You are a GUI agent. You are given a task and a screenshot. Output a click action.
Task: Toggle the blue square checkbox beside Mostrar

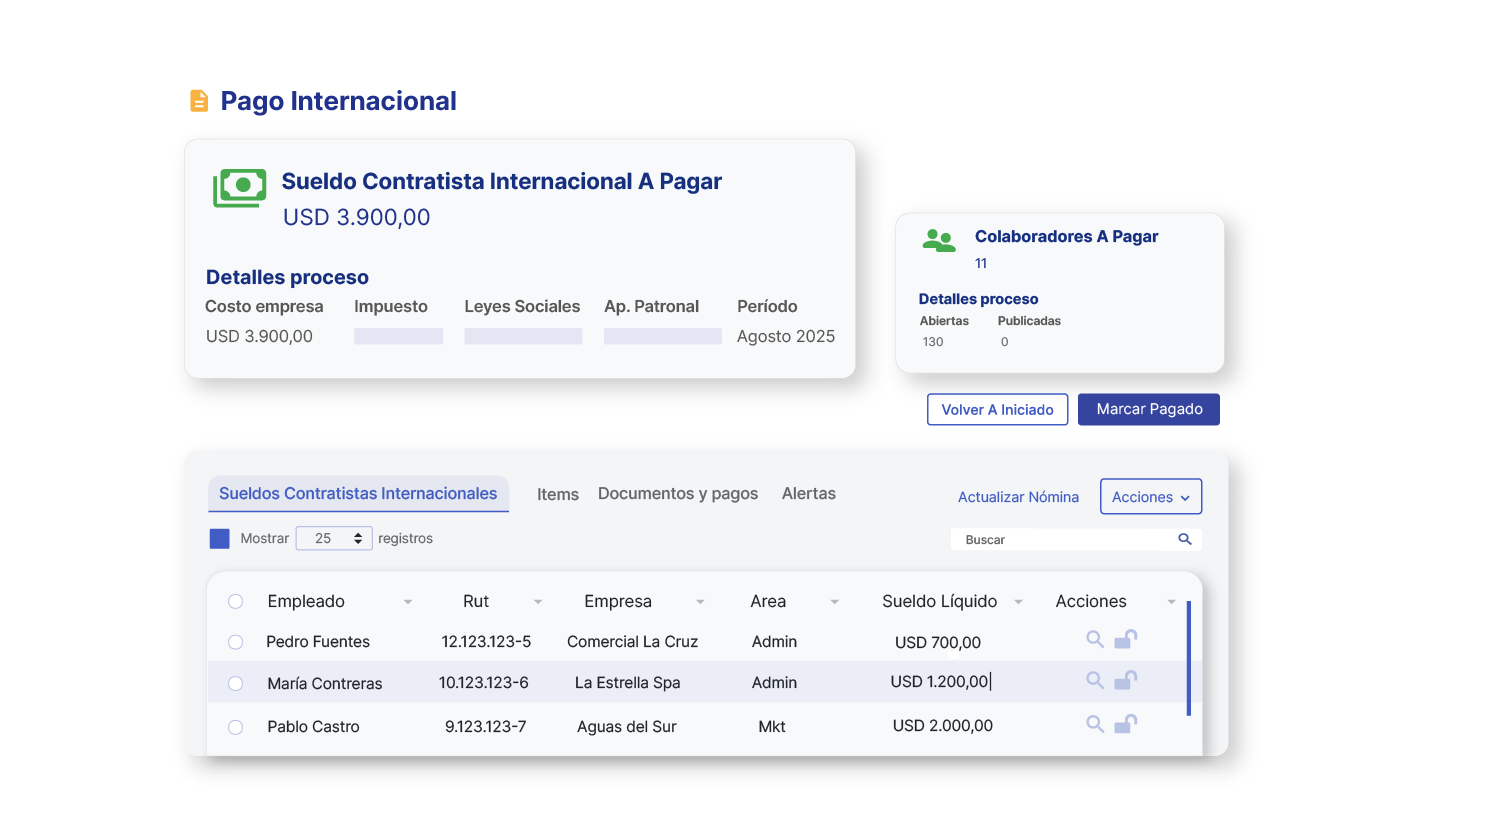[219, 538]
